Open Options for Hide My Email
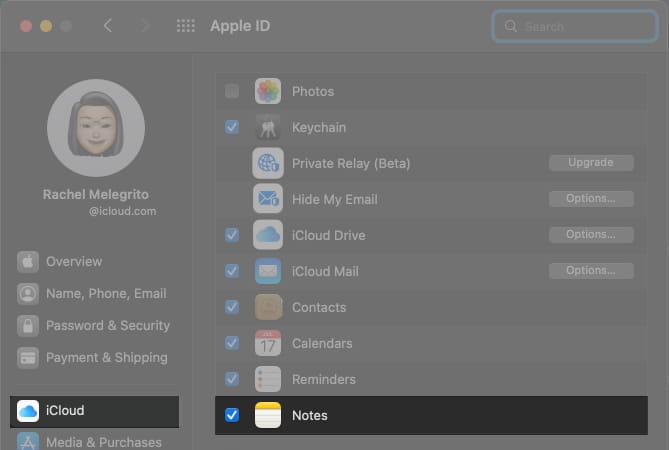 591,198
